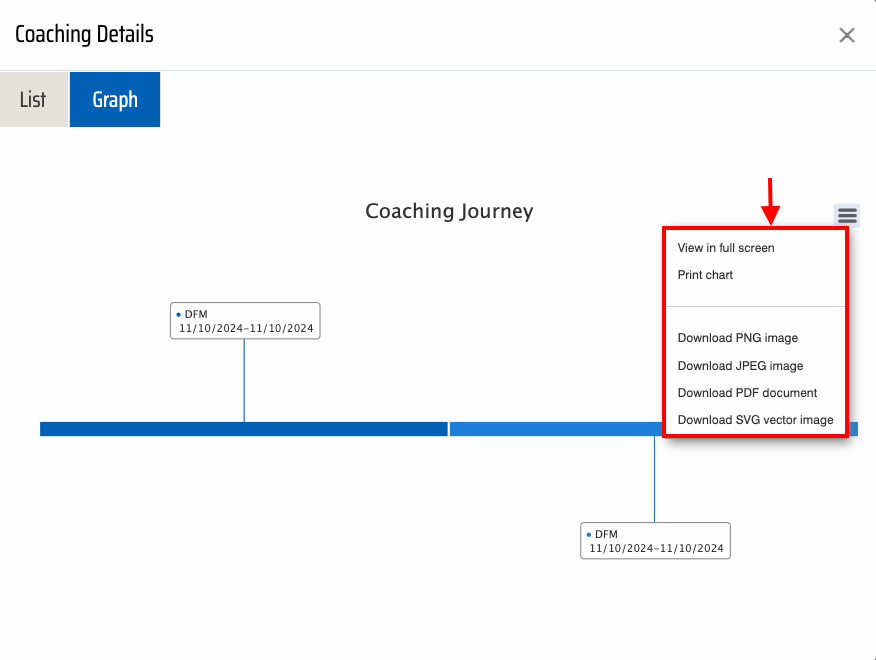Select the Graph tab

pyautogui.click(x=115, y=100)
